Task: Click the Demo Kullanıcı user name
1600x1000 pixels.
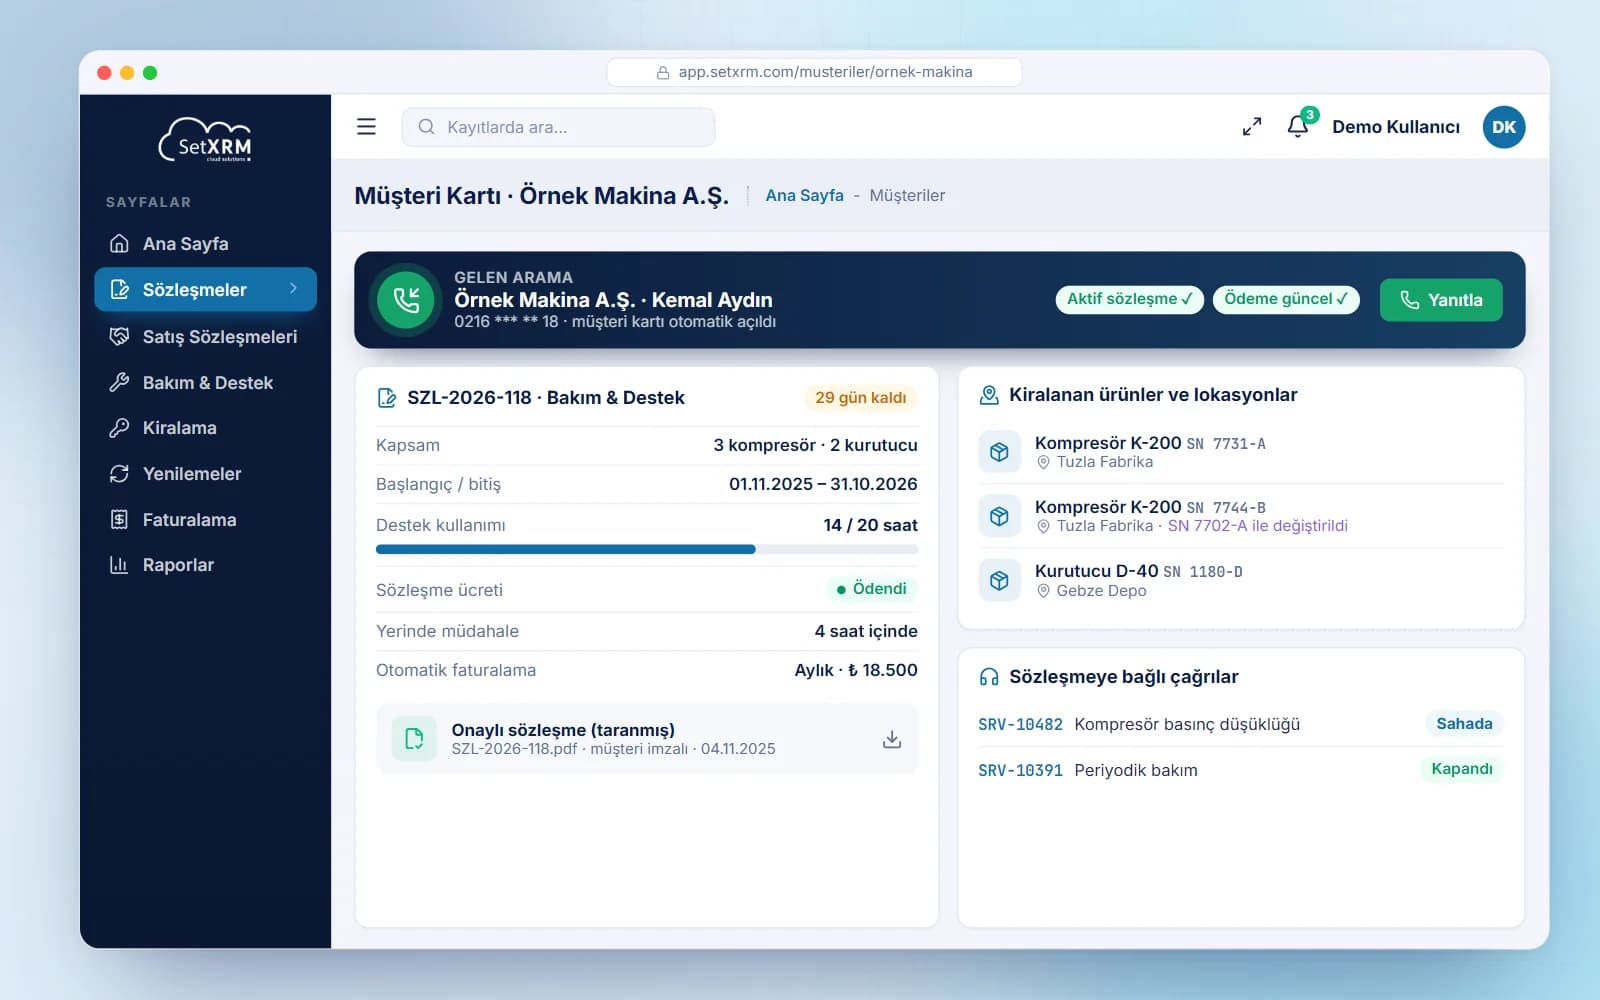Action: (x=1395, y=127)
